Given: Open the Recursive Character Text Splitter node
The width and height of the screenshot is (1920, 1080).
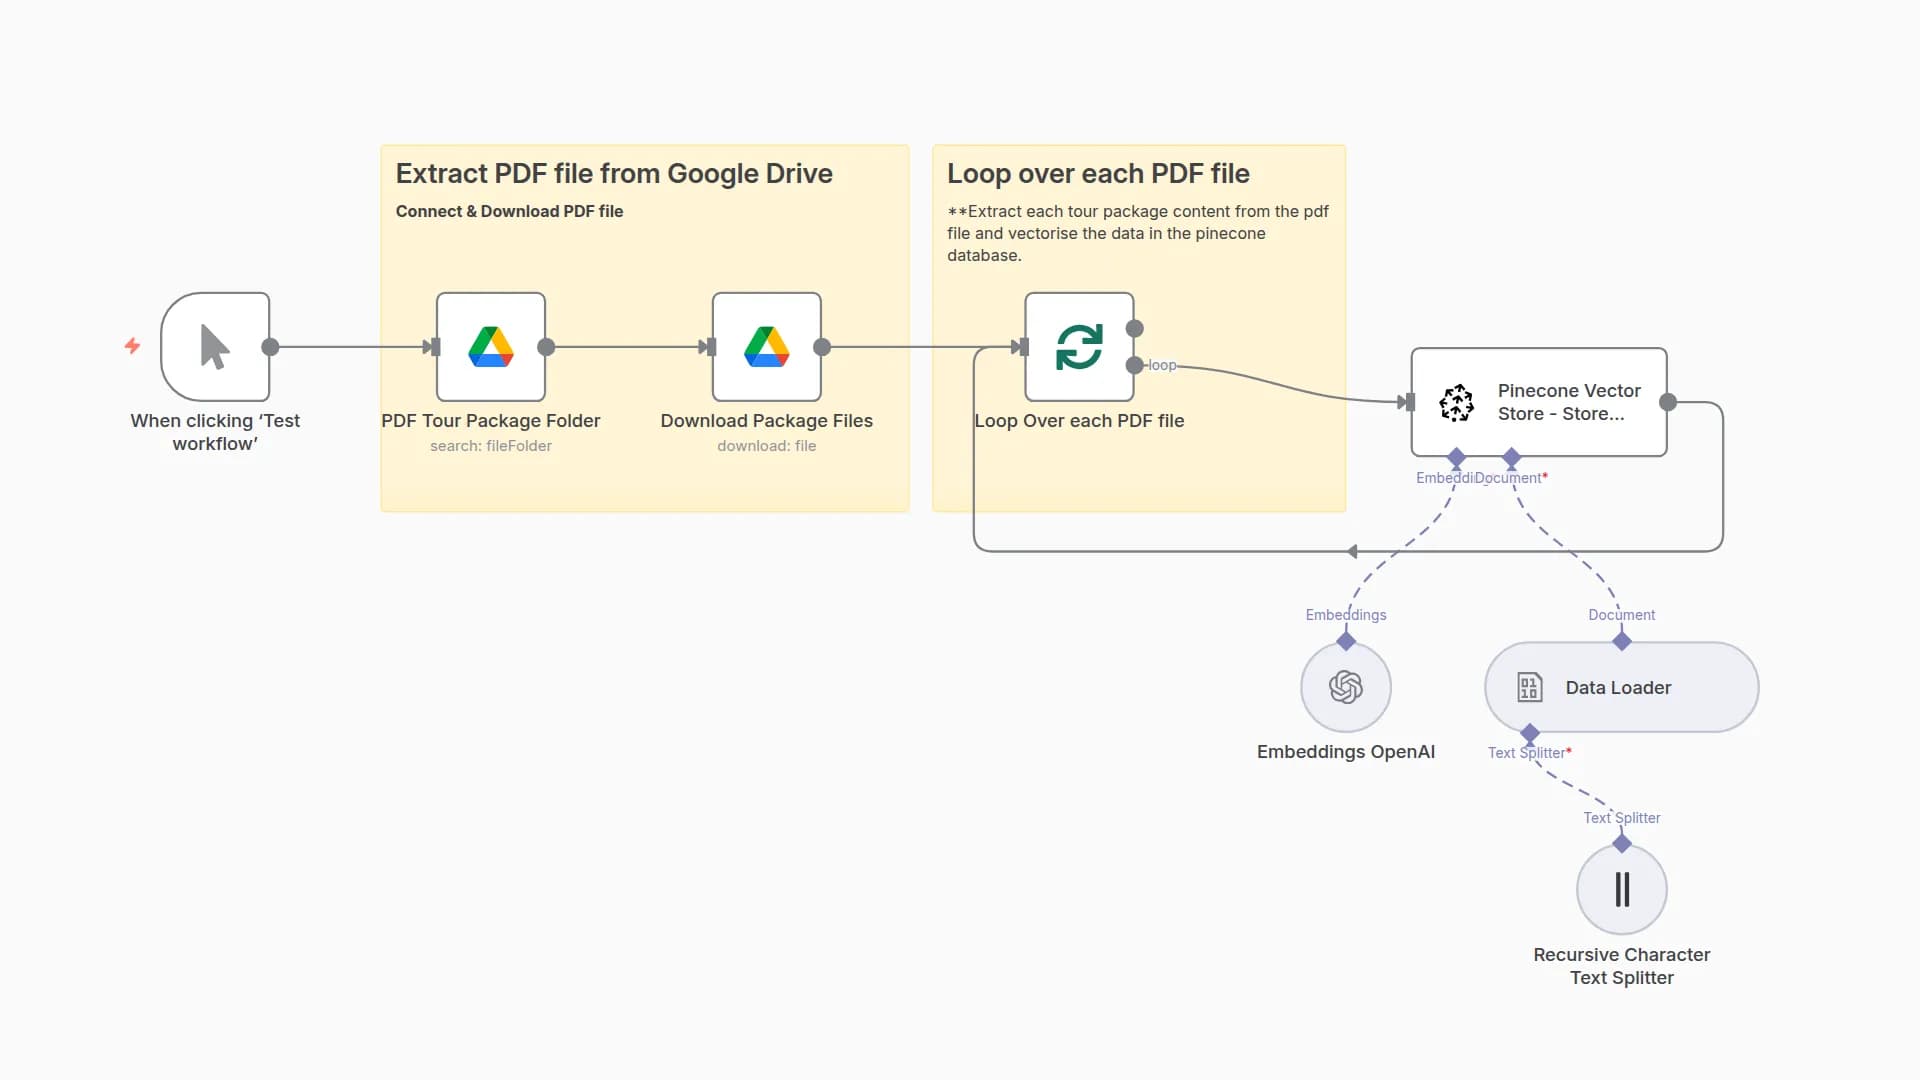Looking at the screenshot, I should tap(1622, 889).
